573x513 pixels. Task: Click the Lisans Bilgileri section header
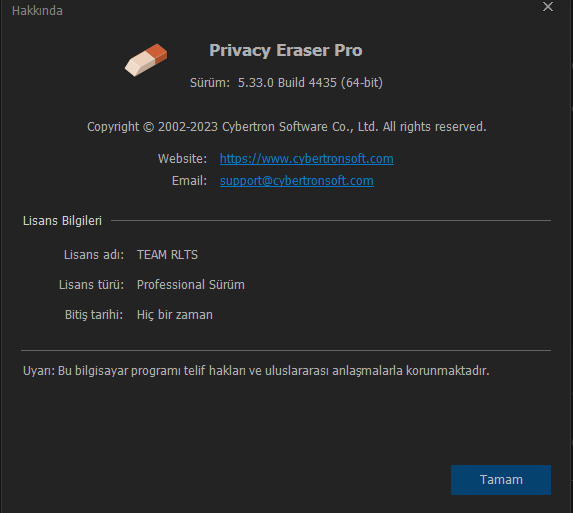[62, 221]
